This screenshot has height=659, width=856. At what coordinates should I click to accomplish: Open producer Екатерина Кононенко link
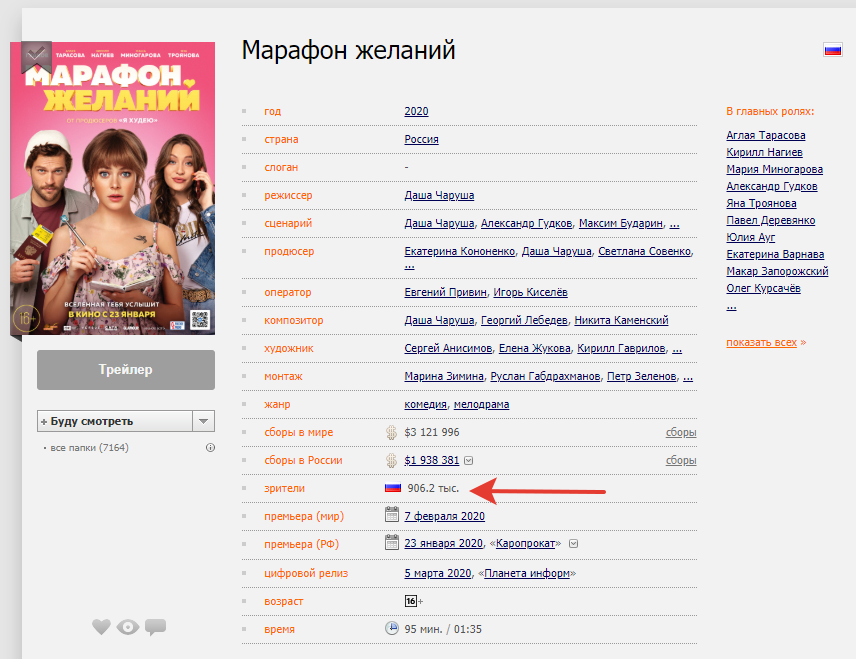[460, 251]
